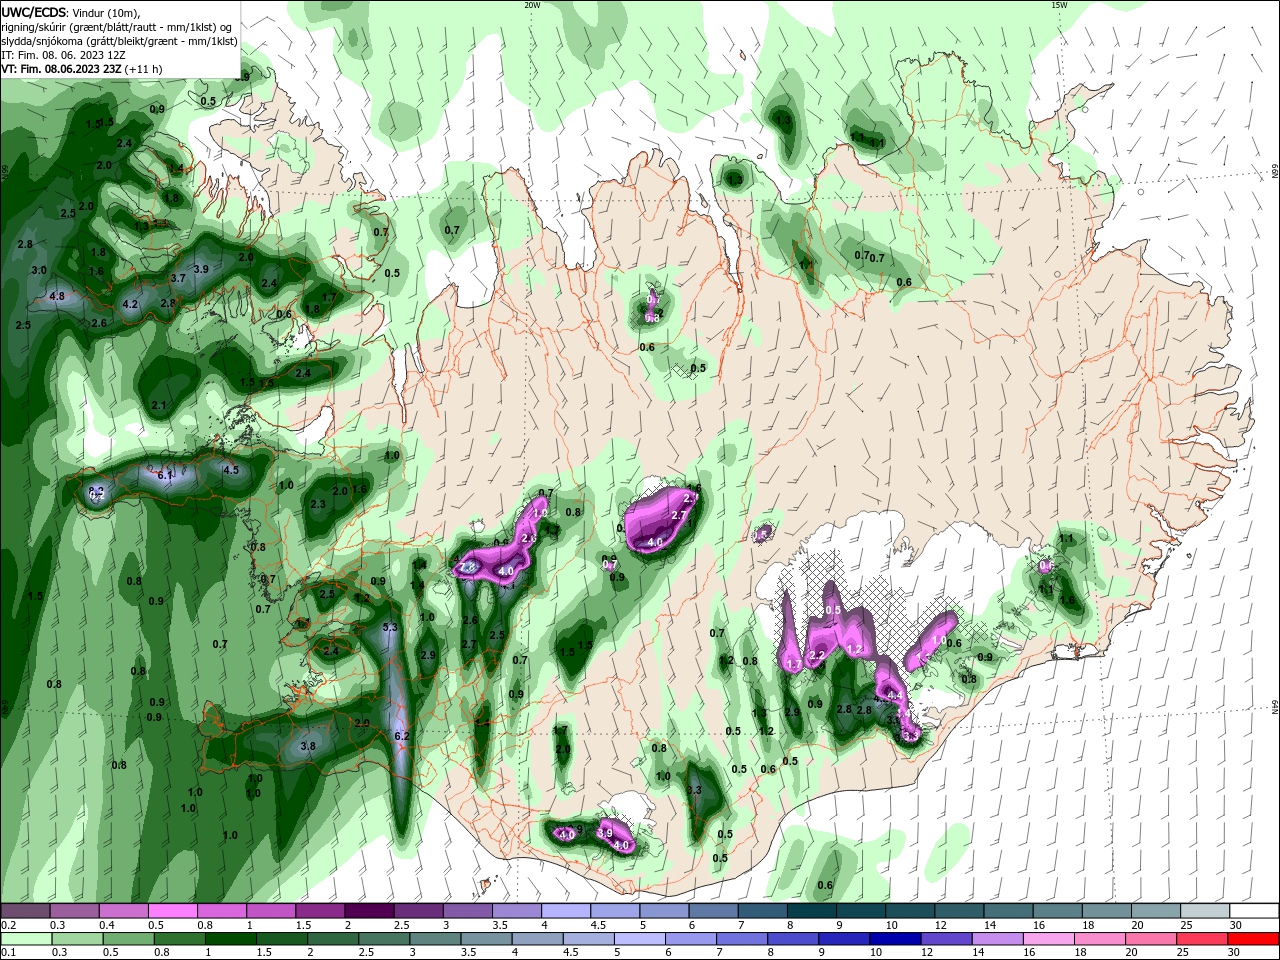
Task: Click the '20W' longitude label
Action: 532,5
